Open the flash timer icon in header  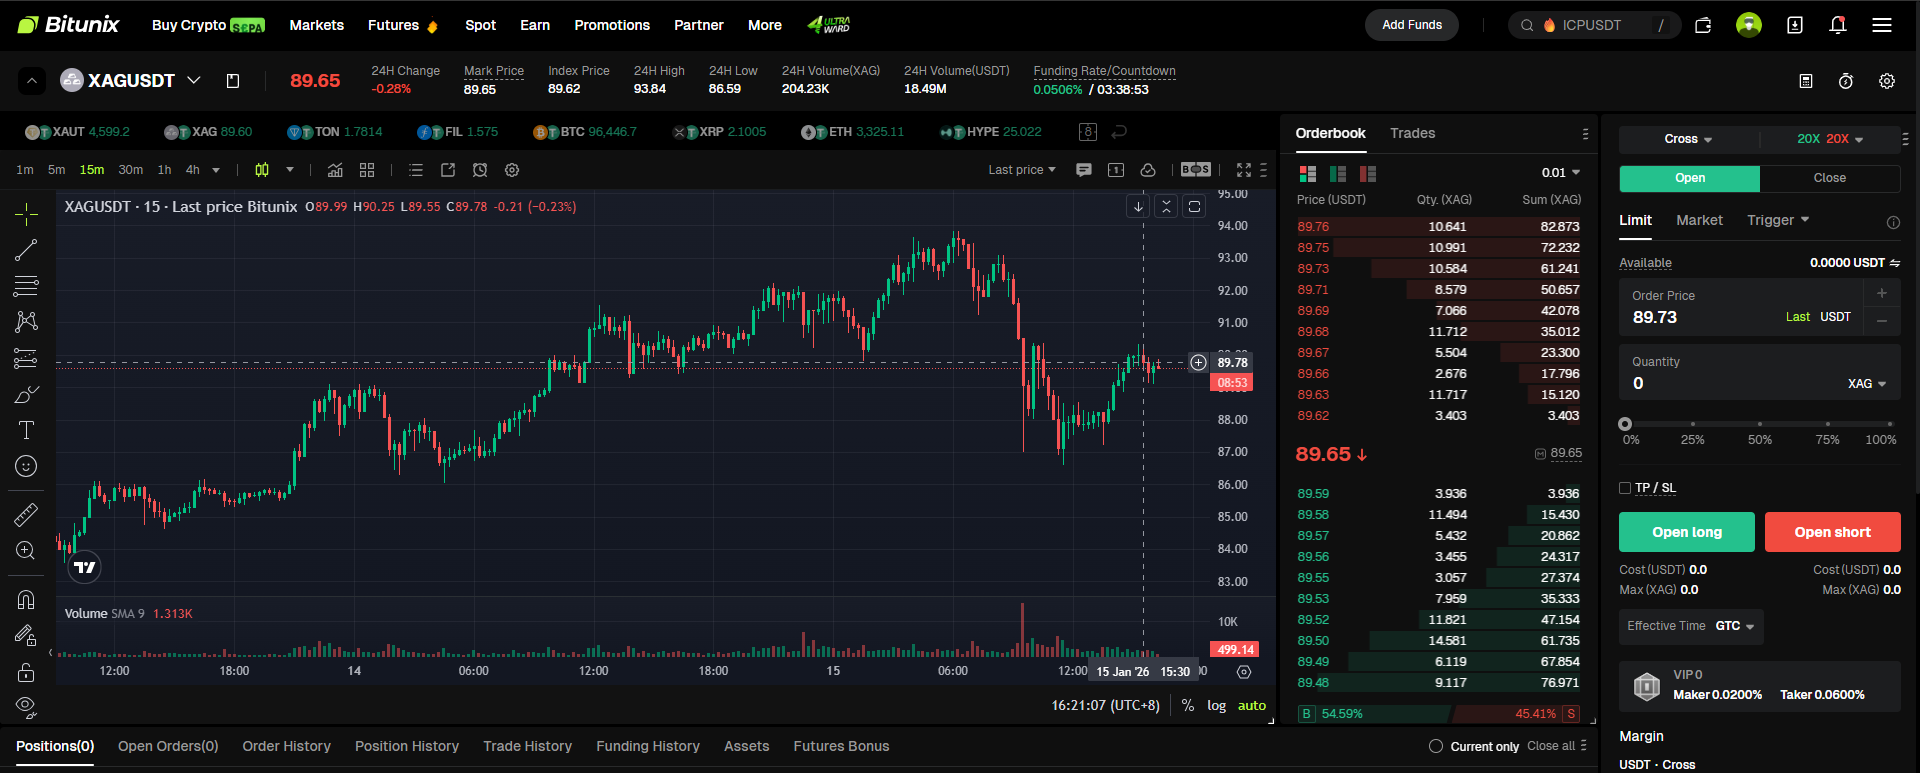[x=1846, y=81]
